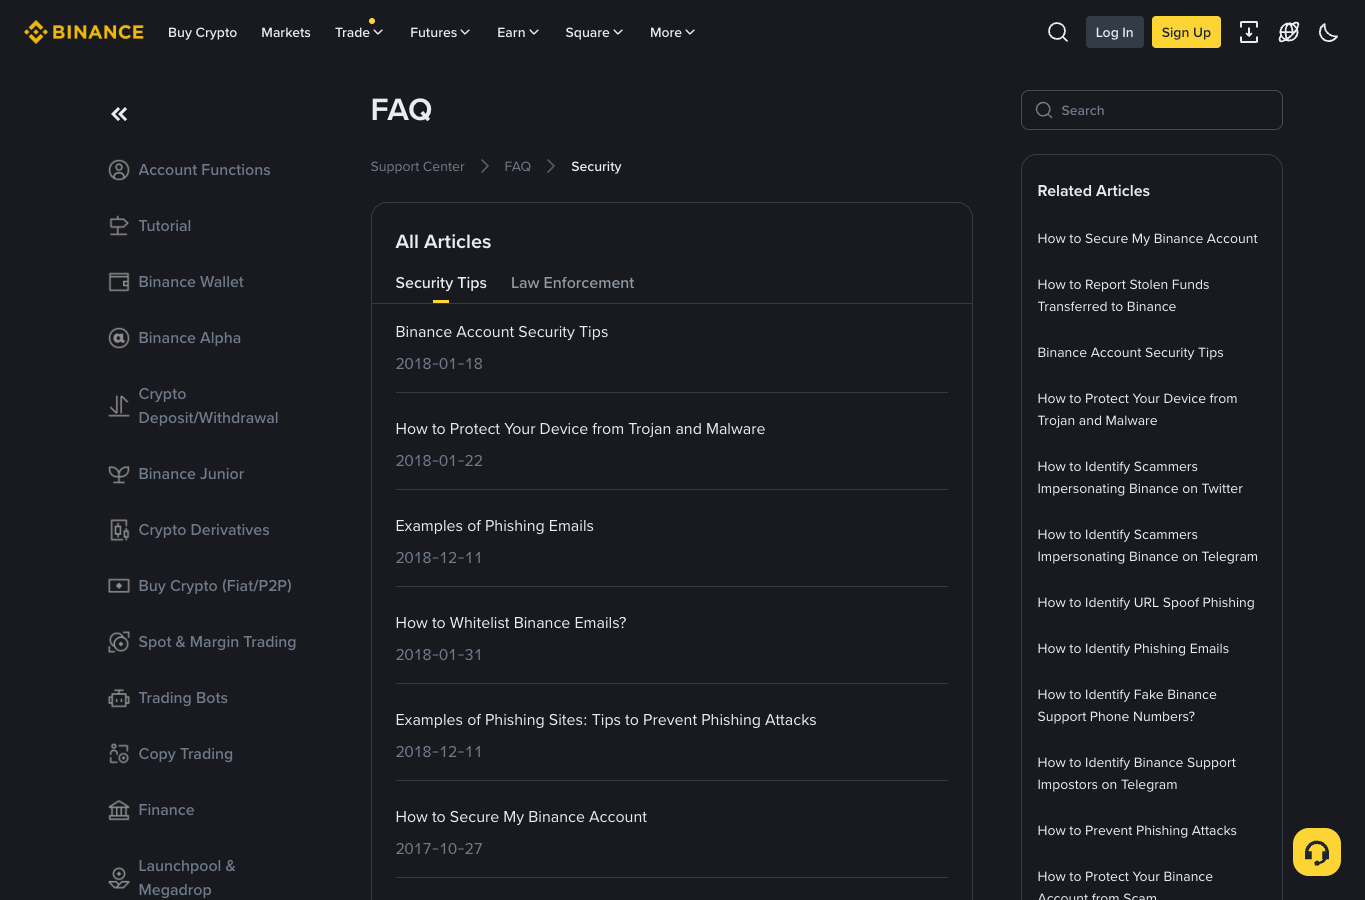Open related article about Trojan and Malware

click(x=1137, y=410)
